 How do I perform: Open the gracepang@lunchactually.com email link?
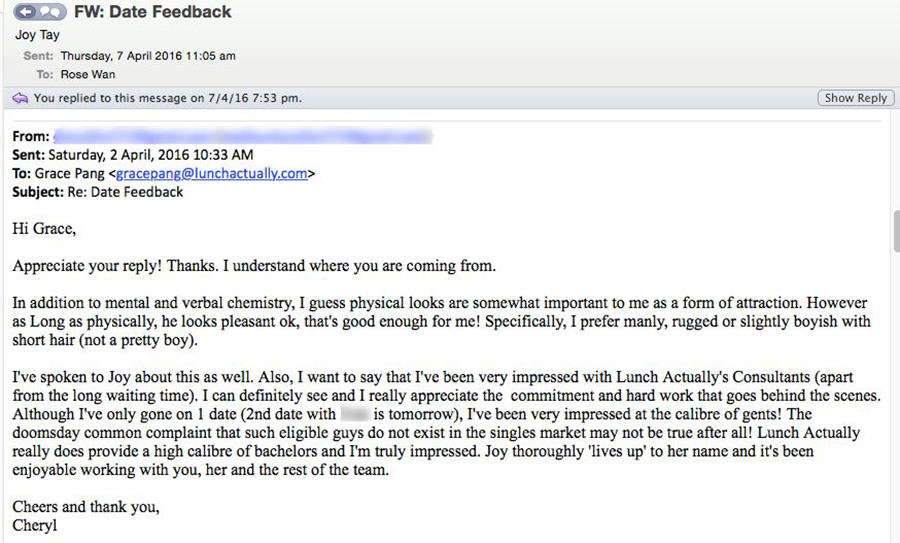212,173
